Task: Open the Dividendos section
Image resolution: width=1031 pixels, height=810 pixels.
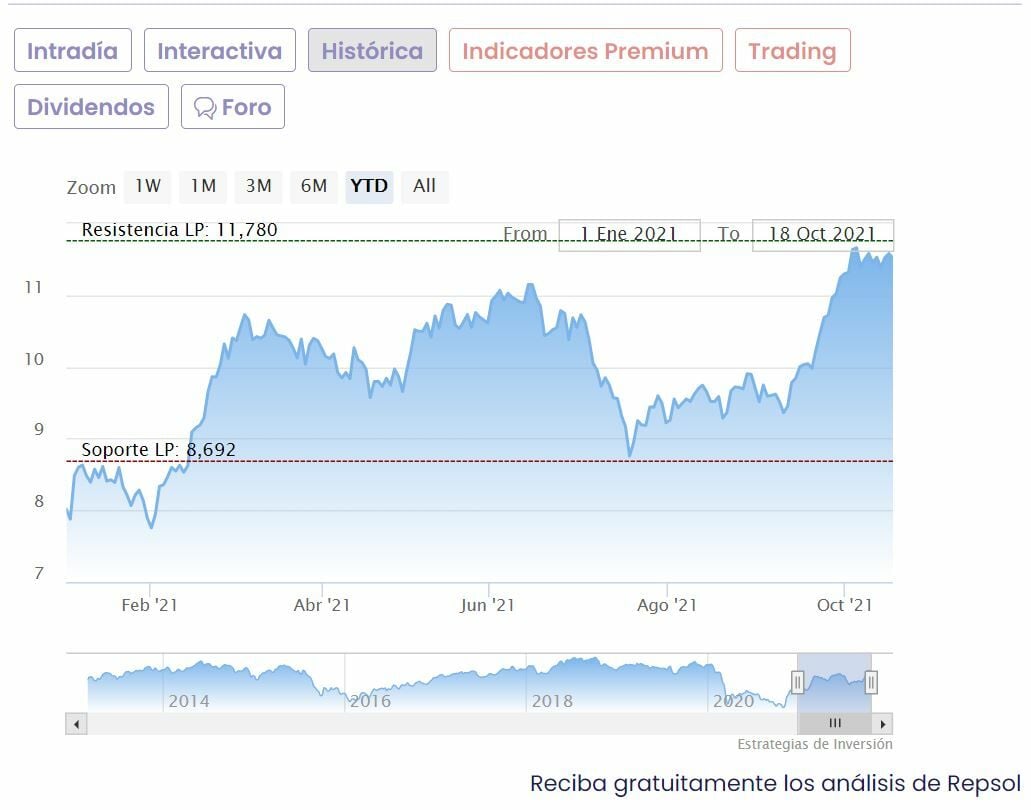Action: [x=91, y=107]
